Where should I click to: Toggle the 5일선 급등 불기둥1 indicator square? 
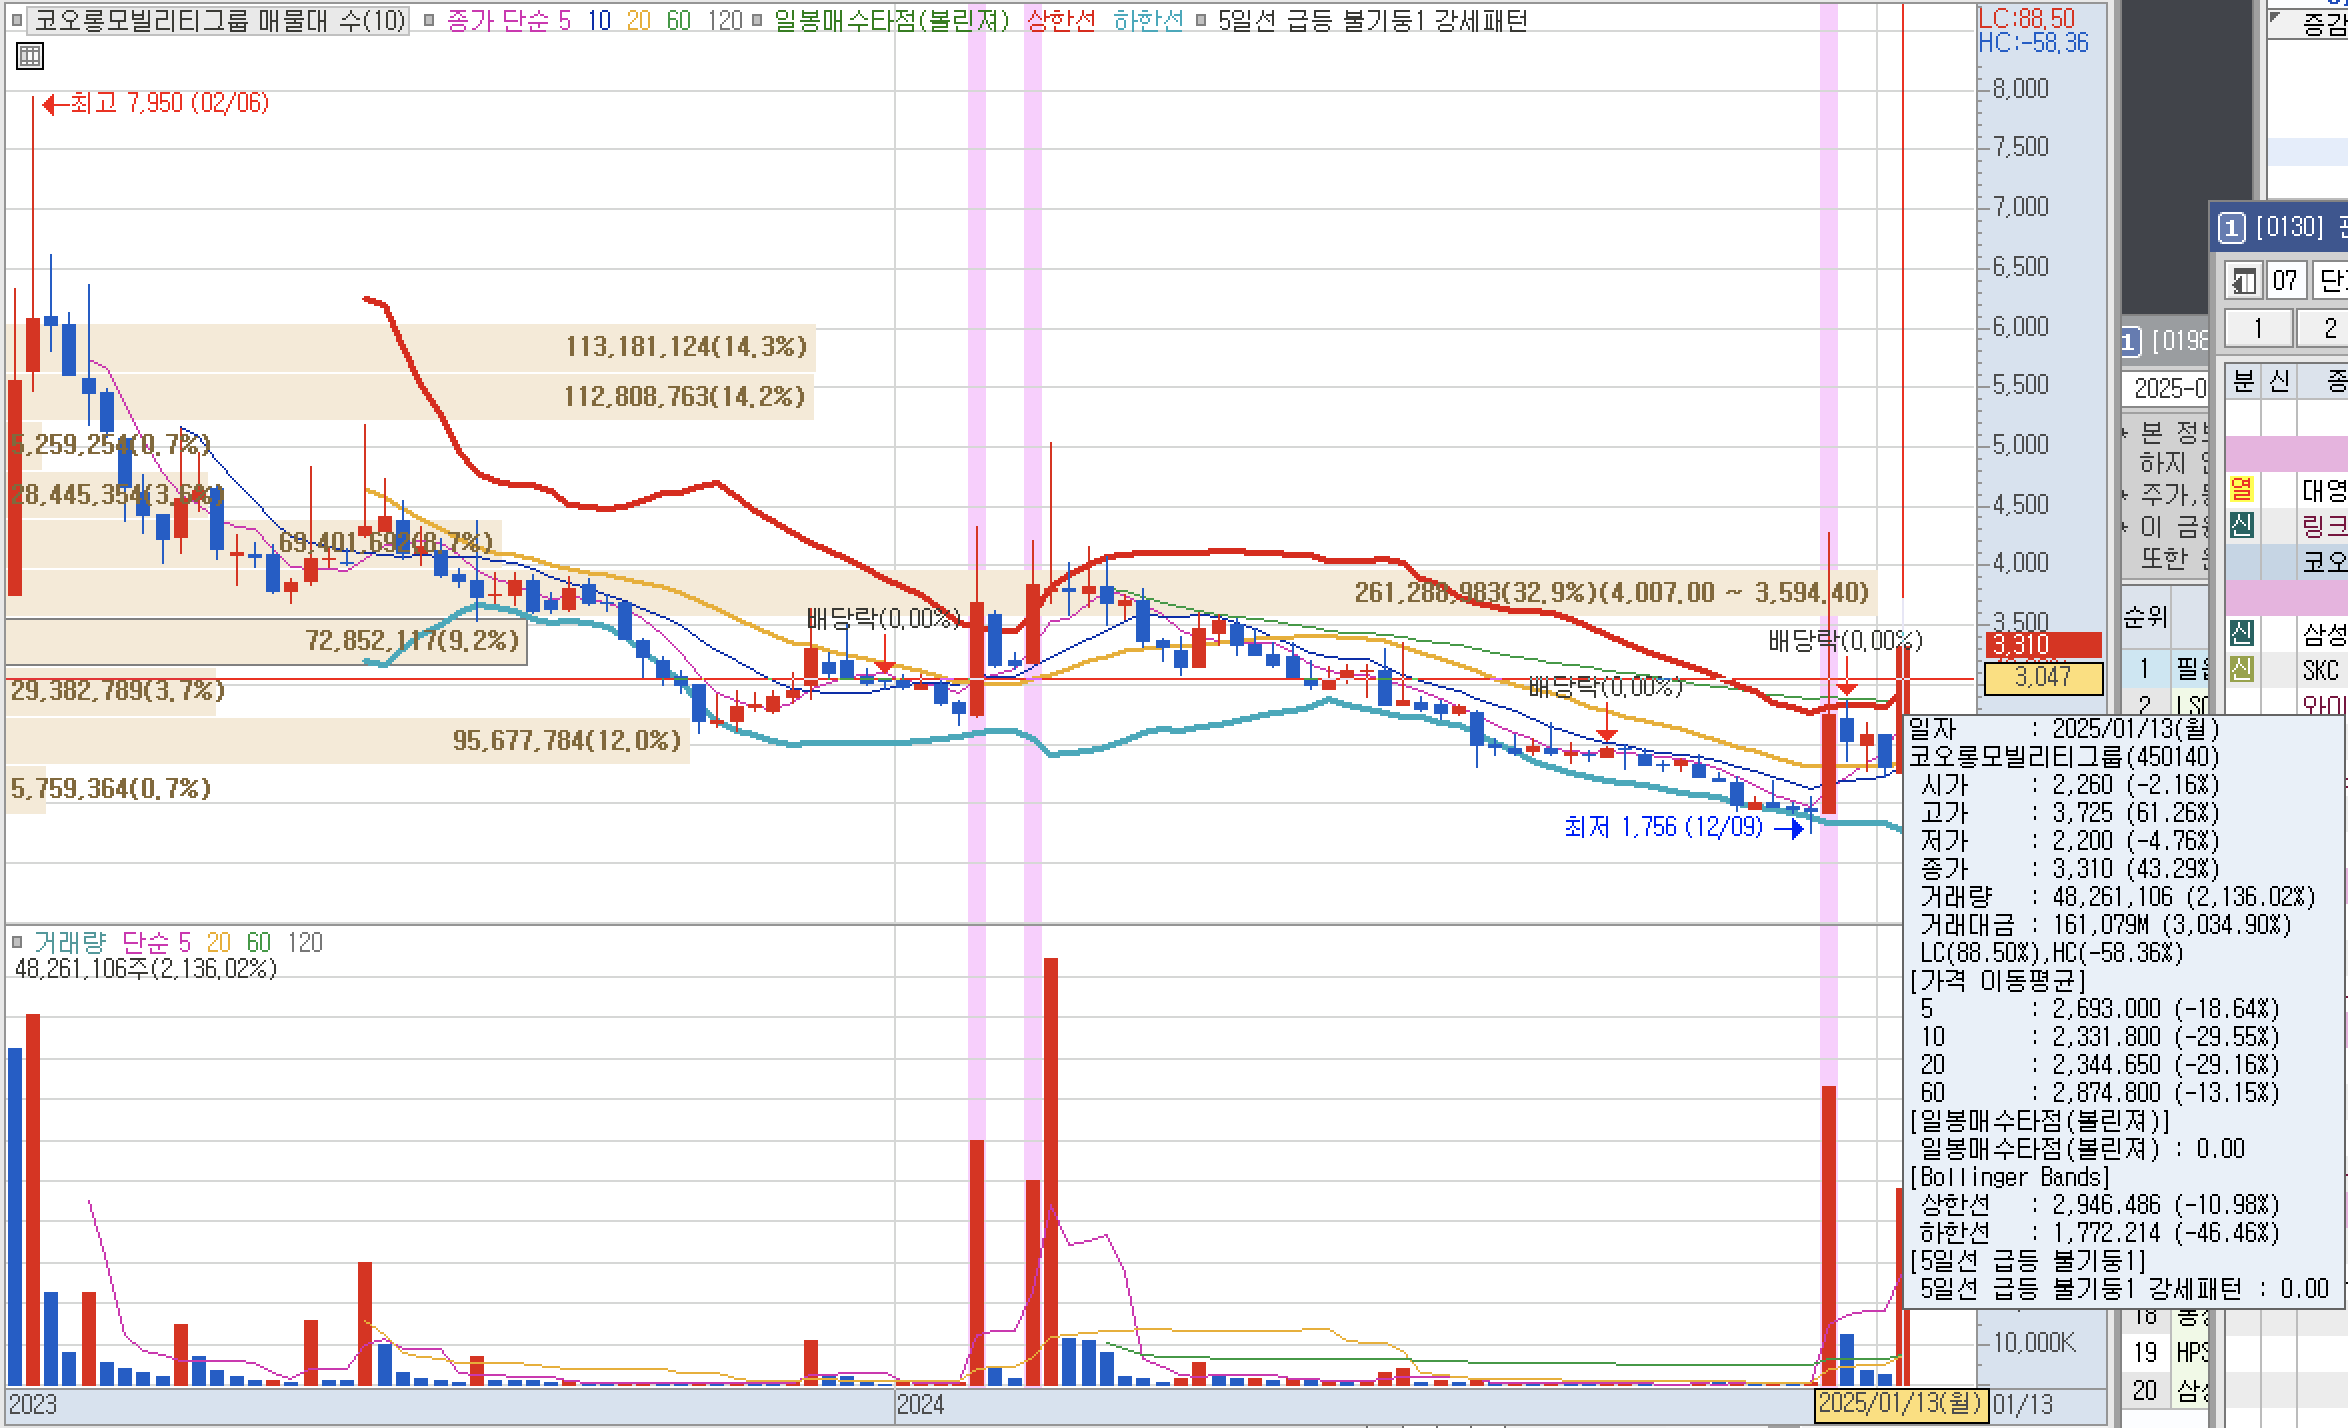tap(1200, 21)
